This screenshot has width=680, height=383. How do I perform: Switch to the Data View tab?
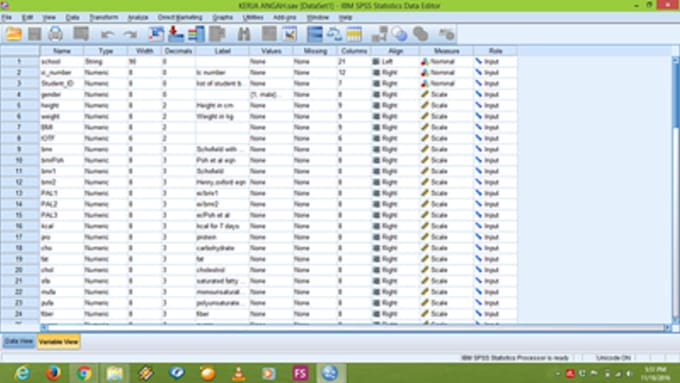point(18,341)
